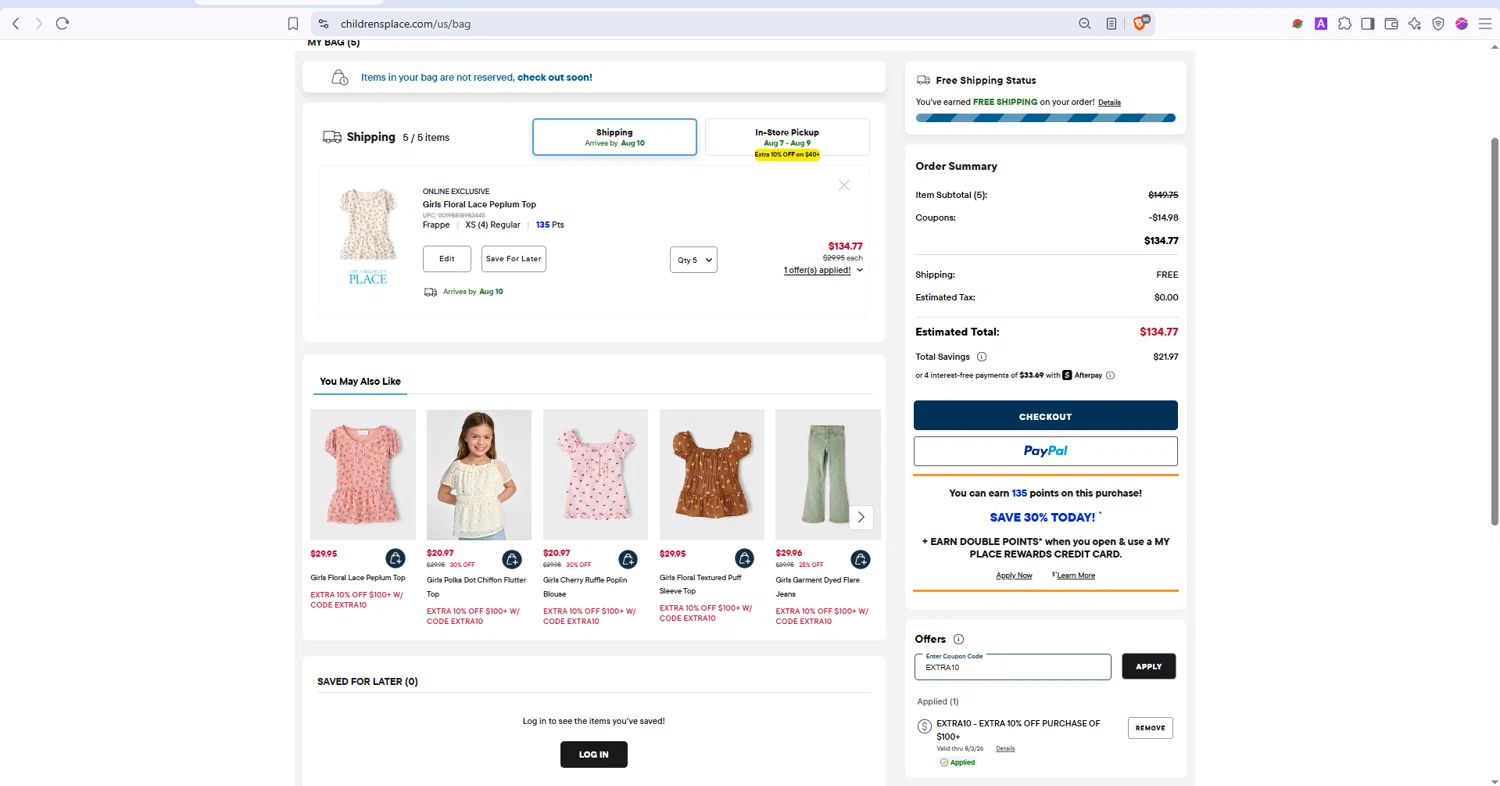The image size is (1500, 786).
Task: Click quick-add icon on Floral Textured Puff Sleeve Top
Action: pyautogui.click(x=744, y=558)
